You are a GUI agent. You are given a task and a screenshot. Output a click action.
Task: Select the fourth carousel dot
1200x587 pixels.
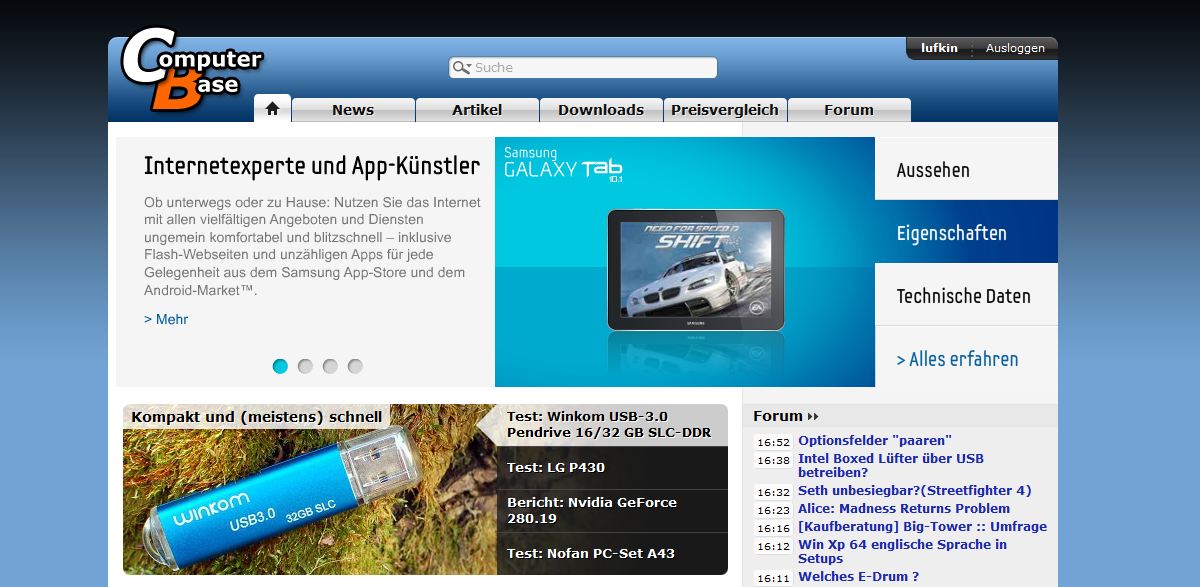355,366
